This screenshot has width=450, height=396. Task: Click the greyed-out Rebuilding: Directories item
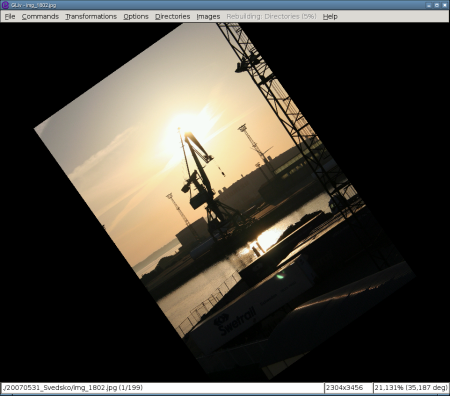(271, 16)
